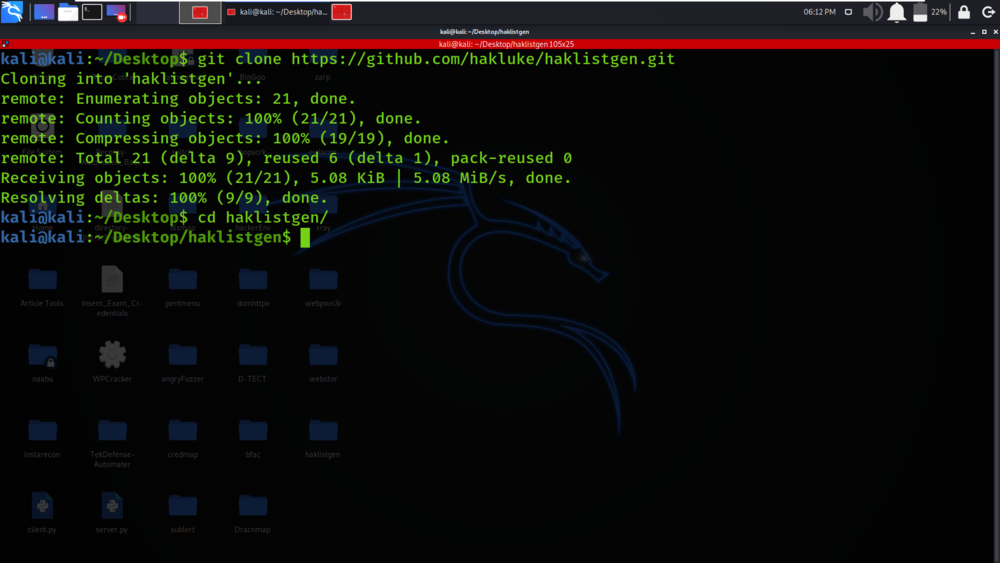
Task: Click 'Compressing objects: 100% (19/19)' line
Action: tap(225, 138)
